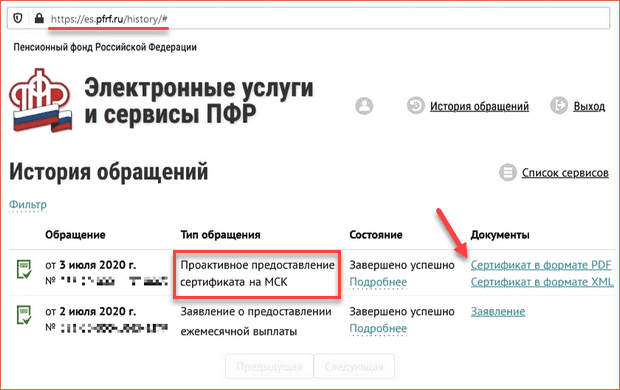Select the 'от 3 июля 2020 г.' request date
The image size is (620, 390).
click(x=91, y=265)
